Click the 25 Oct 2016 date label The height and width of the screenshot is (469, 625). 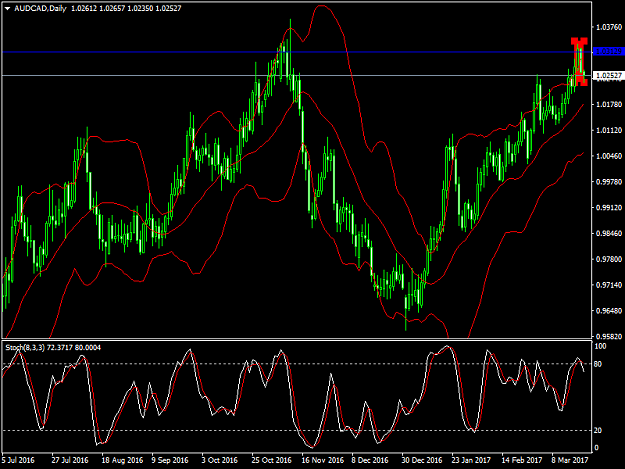(x=271, y=460)
